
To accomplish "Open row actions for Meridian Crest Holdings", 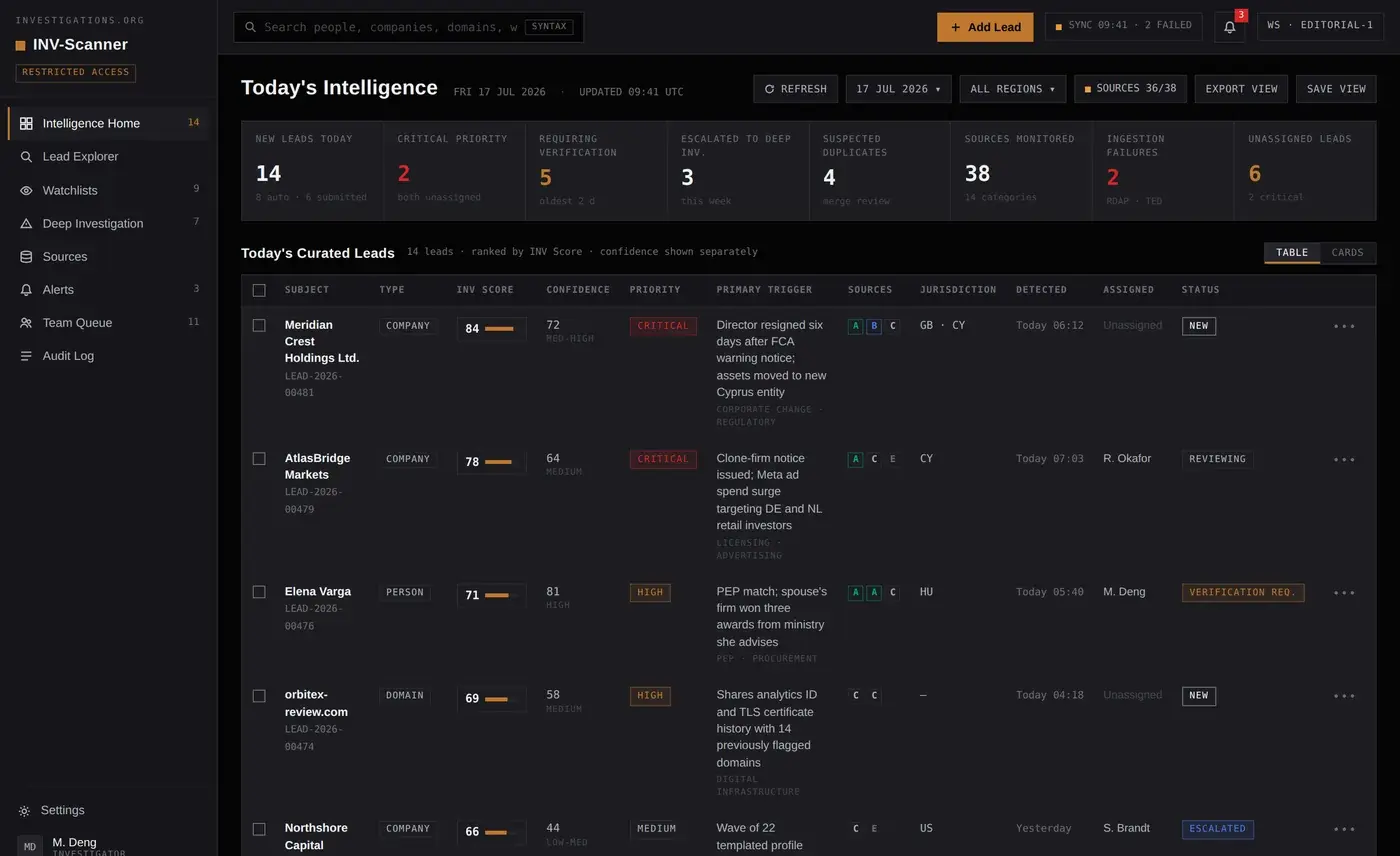I will click(1344, 326).
